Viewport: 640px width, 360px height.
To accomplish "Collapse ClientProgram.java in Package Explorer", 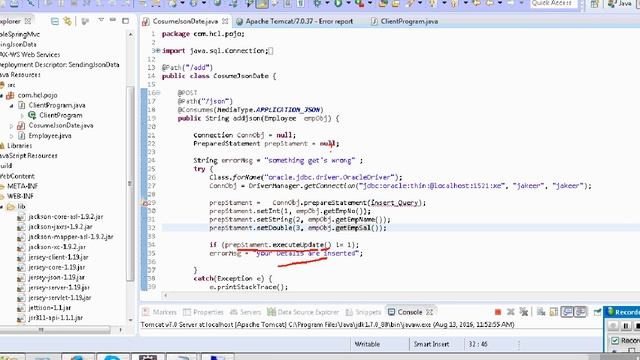I will coord(11,106).
